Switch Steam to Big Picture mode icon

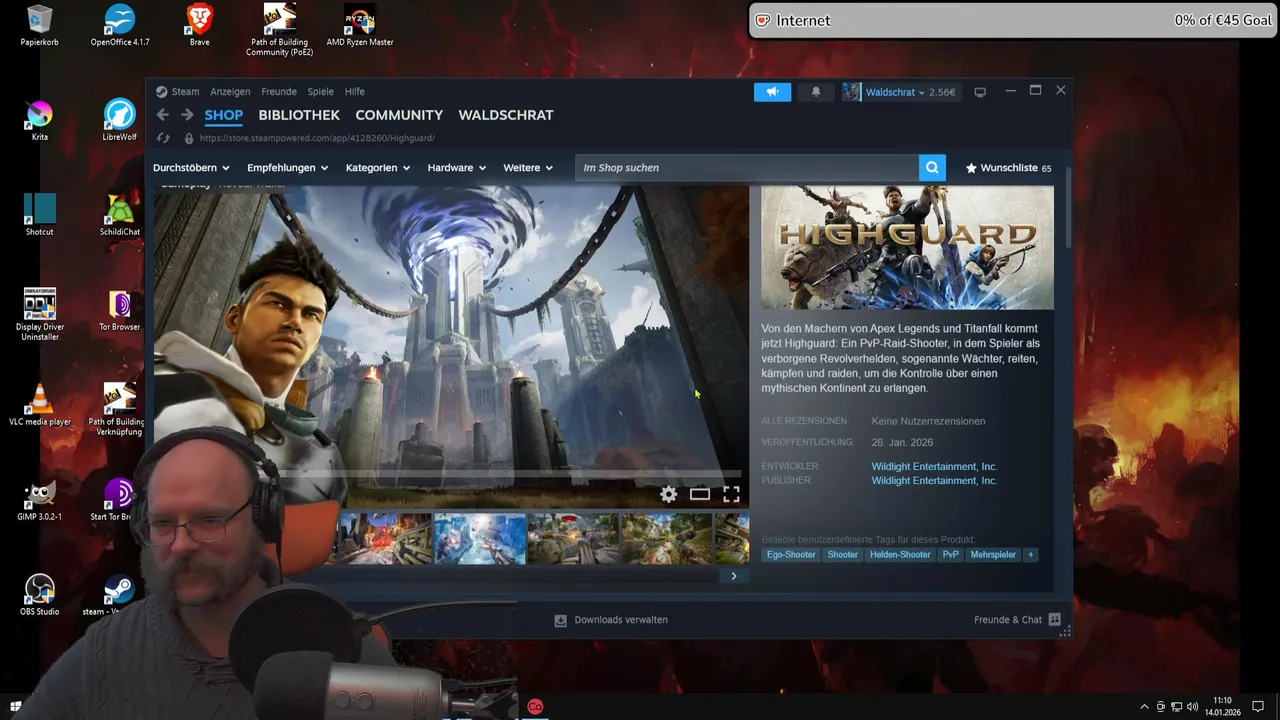point(980,92)
